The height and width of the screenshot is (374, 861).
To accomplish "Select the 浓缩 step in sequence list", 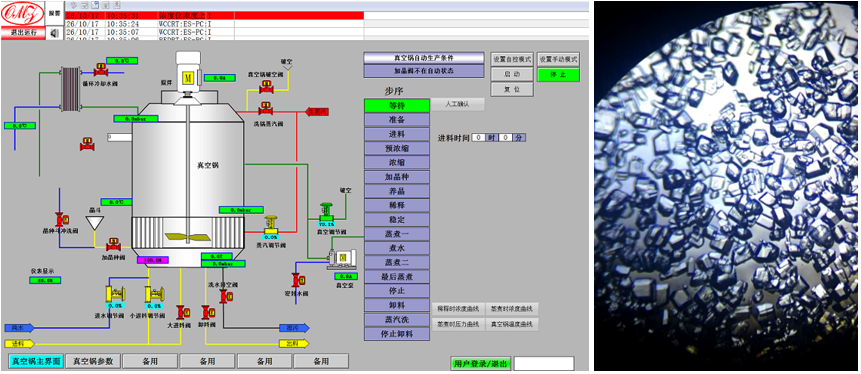I will click(396, 163).
